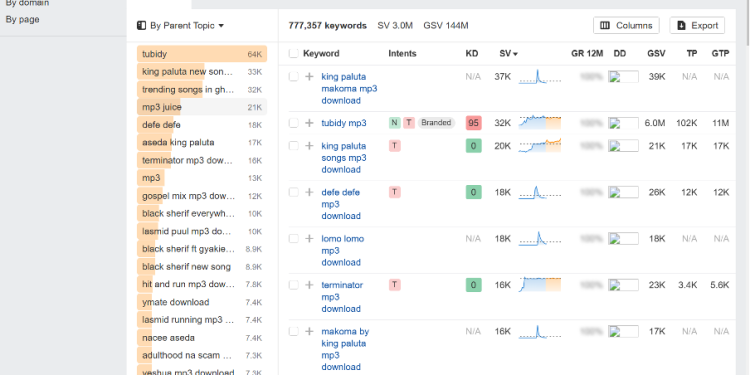This screenshot has height=375, width=750.
Task: Open the 'By Parent Topic' dropdown
Action: [180, 26]
